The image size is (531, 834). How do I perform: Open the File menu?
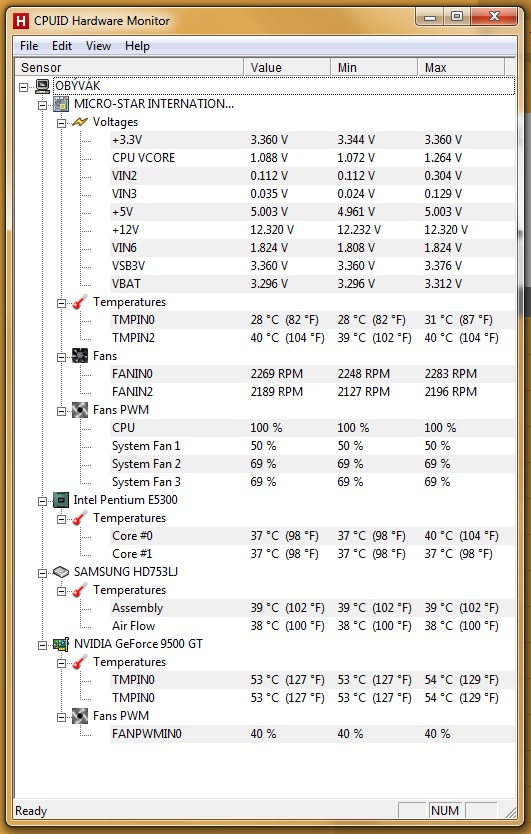point(29,46)
